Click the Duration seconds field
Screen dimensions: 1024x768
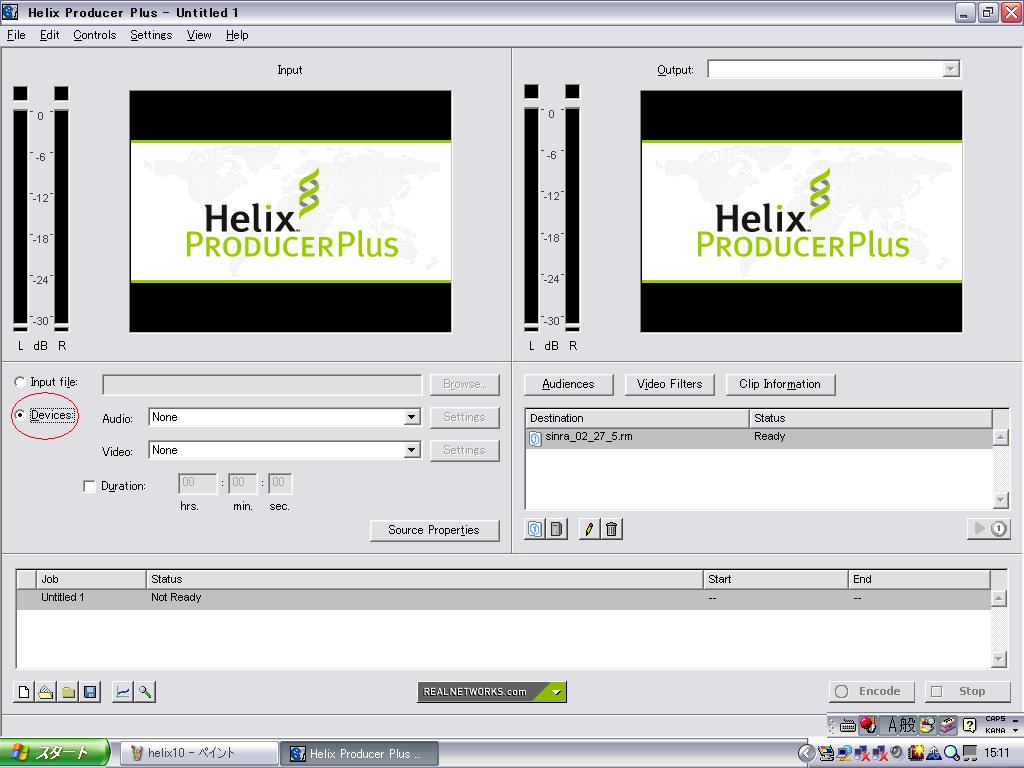pyautogui.click(x=280, y=483)
